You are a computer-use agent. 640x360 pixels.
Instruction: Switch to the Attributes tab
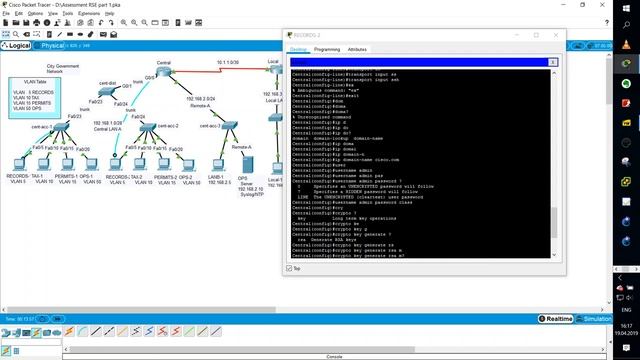[357, 49]
